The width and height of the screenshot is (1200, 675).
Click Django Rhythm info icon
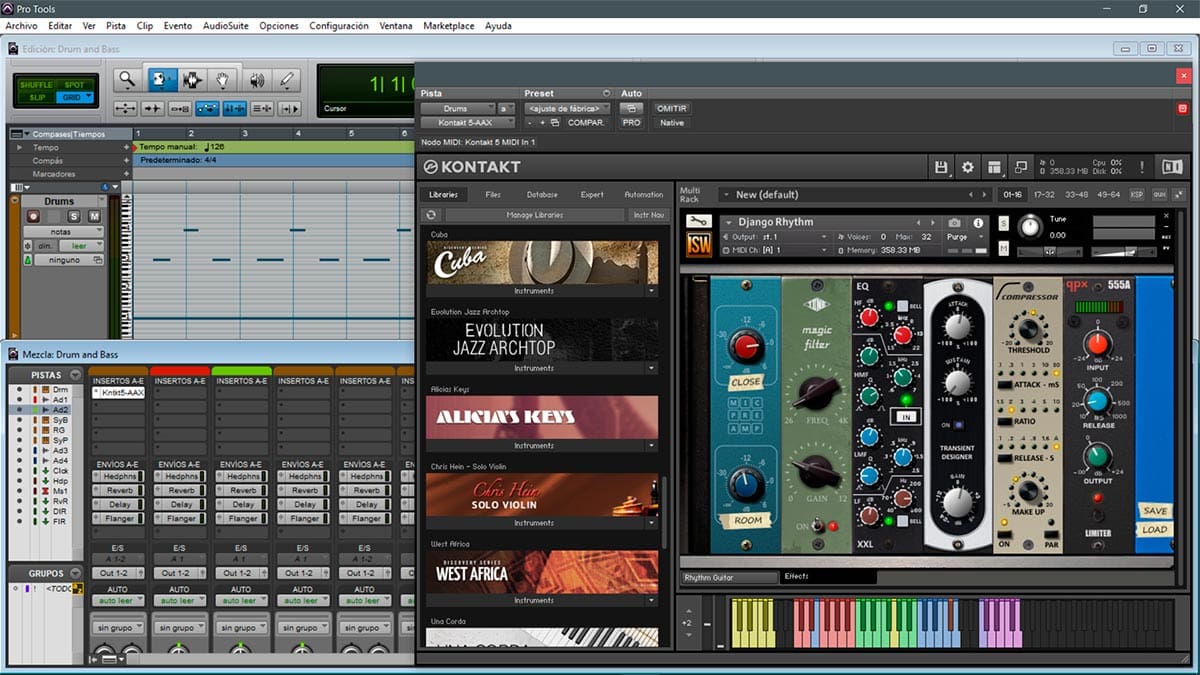point(978,223)
